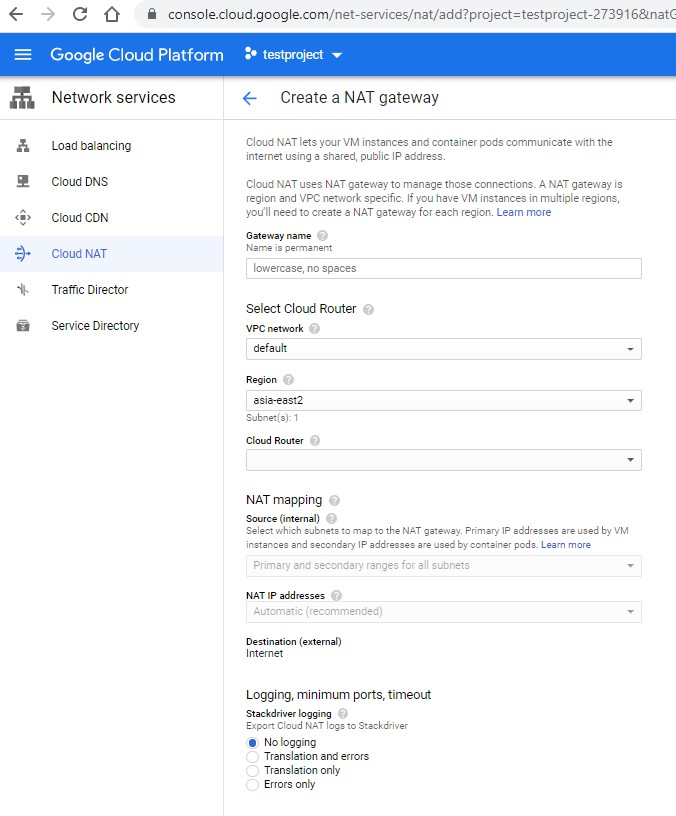
Task: Open the VPC network dropdown
Action: tap(443, 349)
